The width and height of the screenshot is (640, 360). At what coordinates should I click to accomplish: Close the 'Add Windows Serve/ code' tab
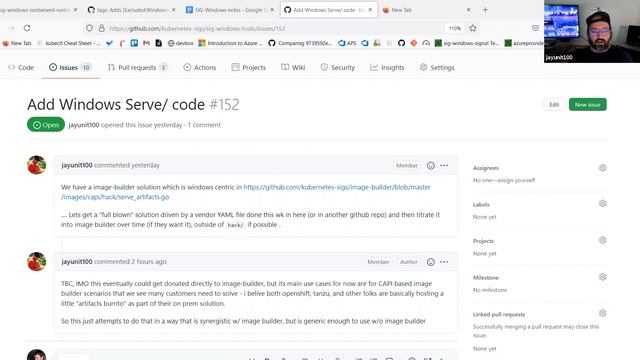pos(370,10)
